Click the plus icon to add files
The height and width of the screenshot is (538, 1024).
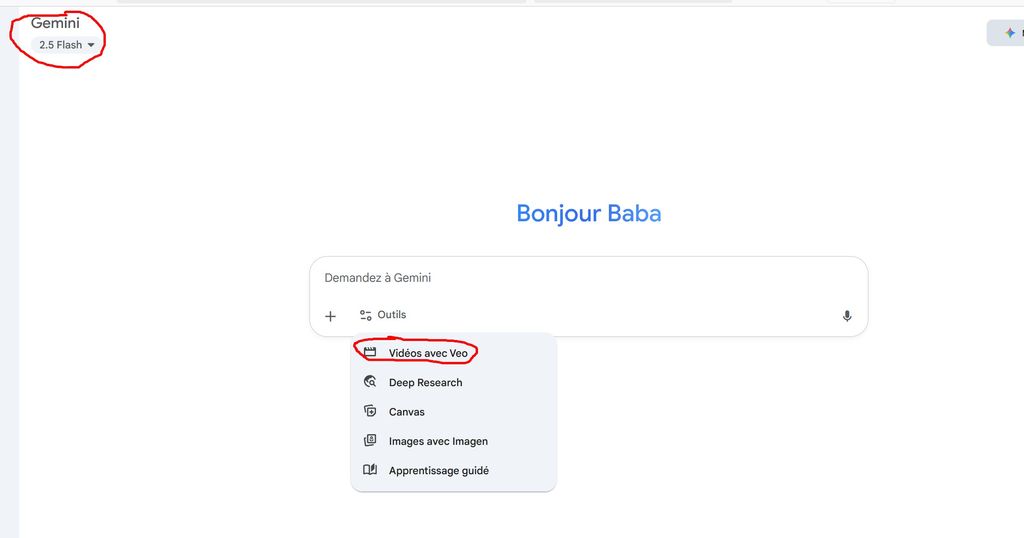pos(330,316)
